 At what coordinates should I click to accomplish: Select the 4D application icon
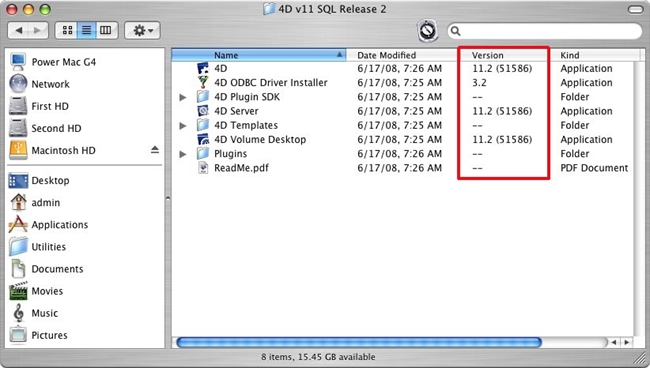pos(203,68)
